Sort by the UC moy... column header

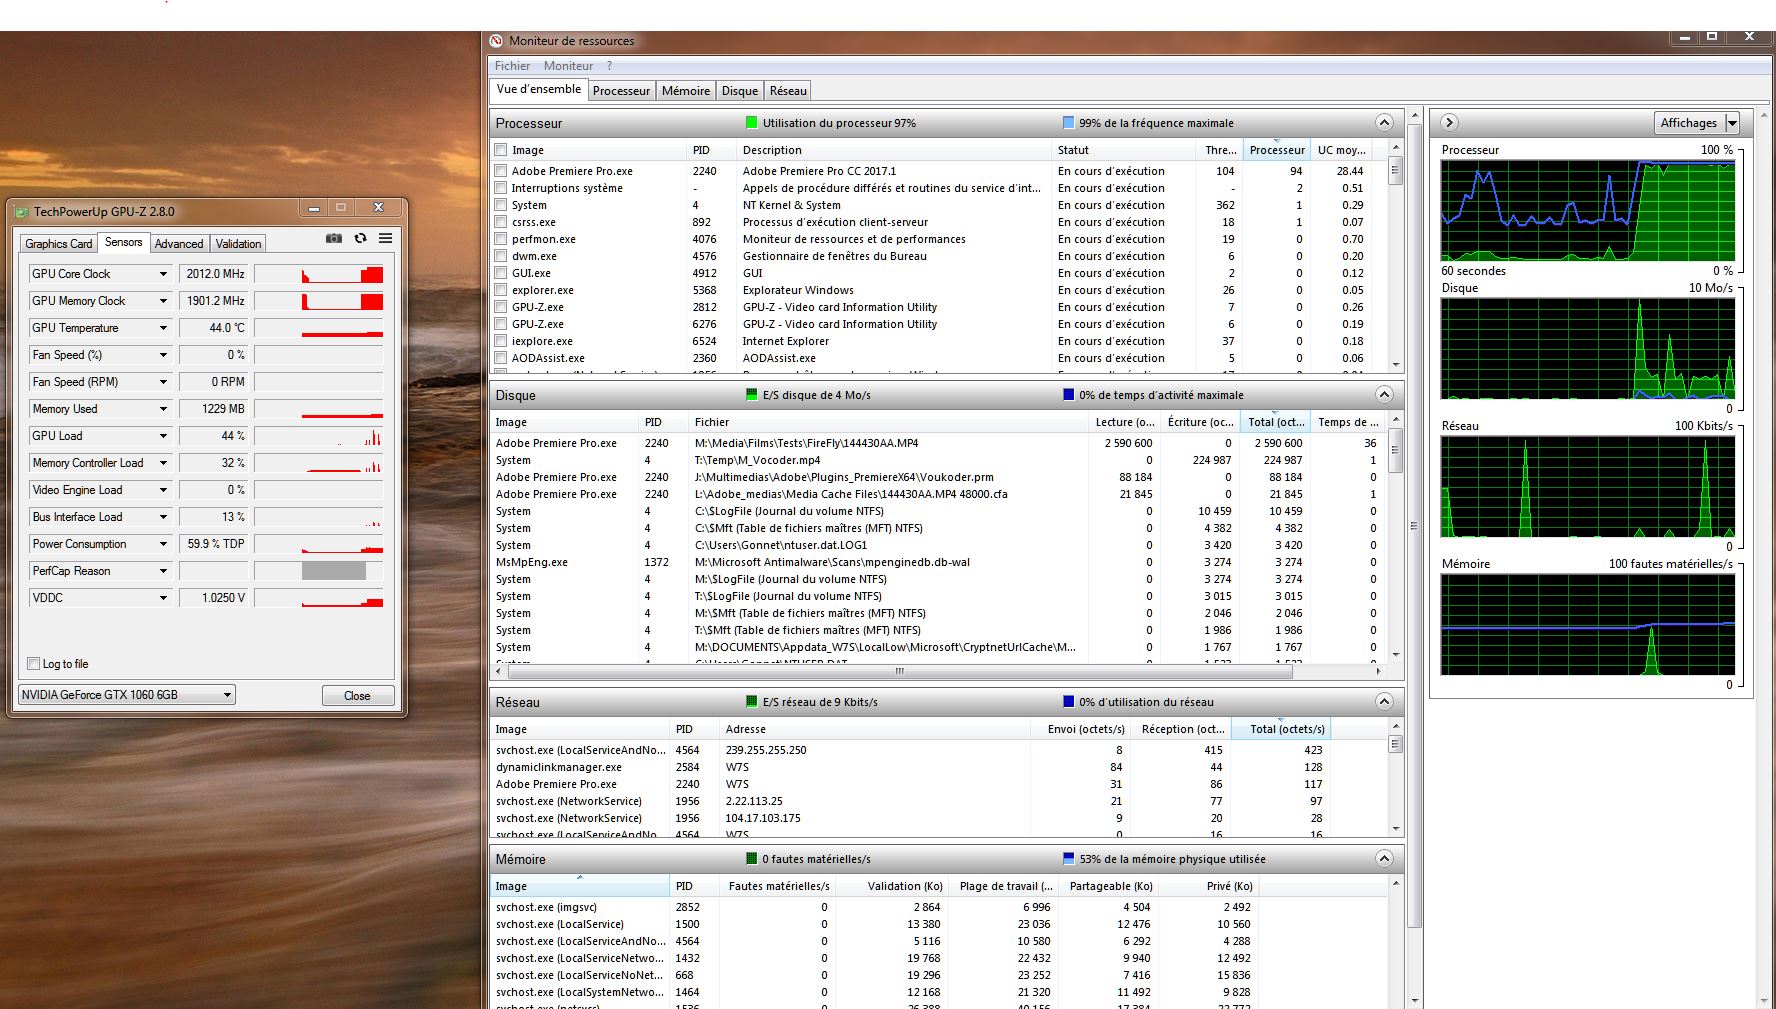click(1340, 150)
